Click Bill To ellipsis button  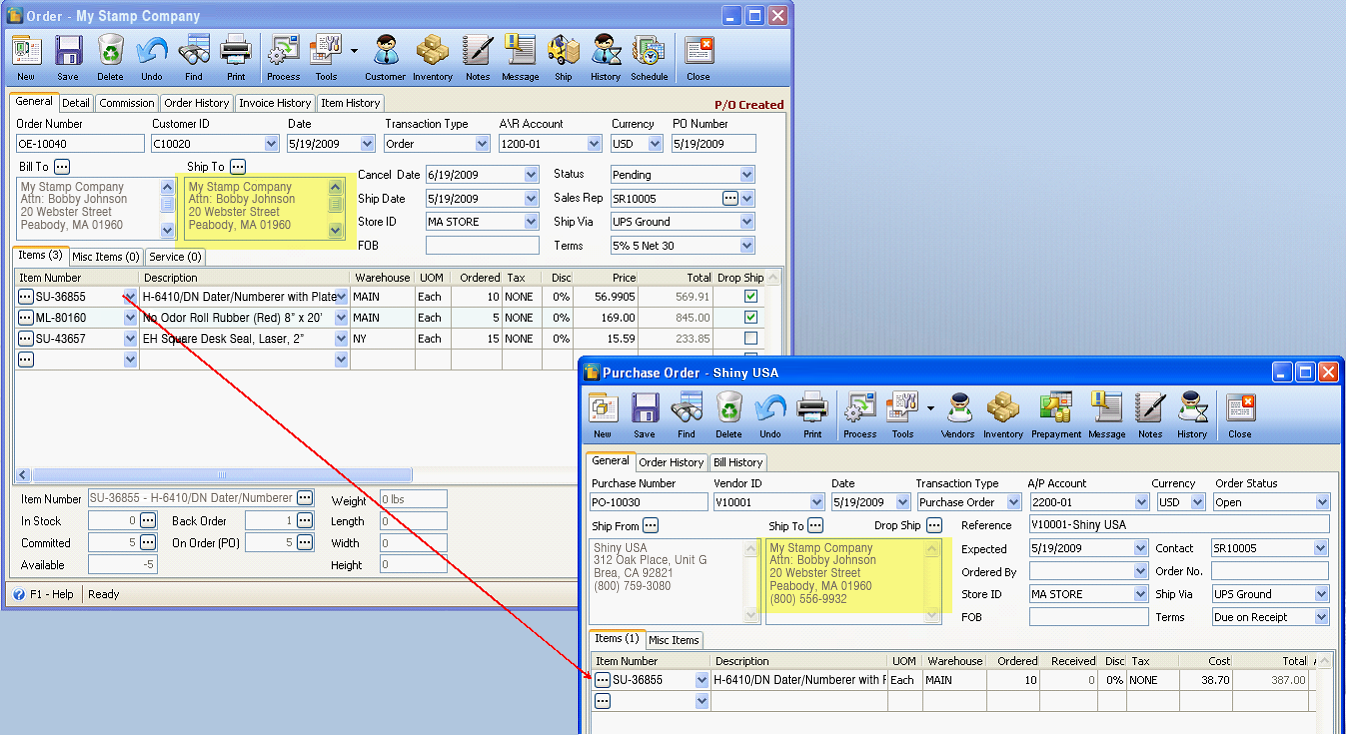pyautogui.click(x=62, y=167)
